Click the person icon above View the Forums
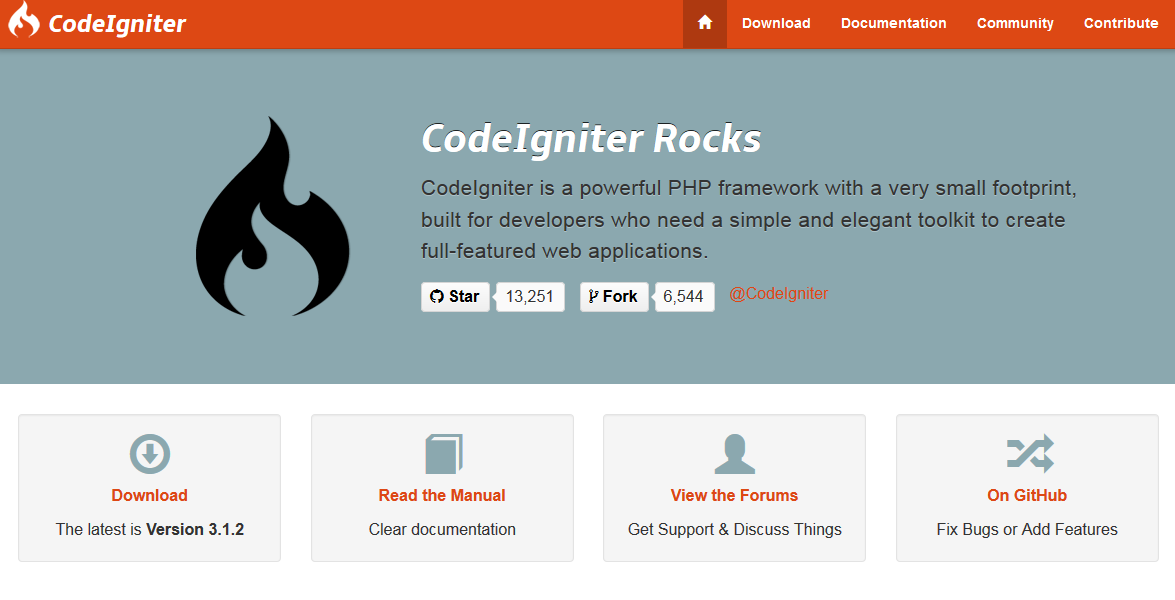 pos(733,453)
